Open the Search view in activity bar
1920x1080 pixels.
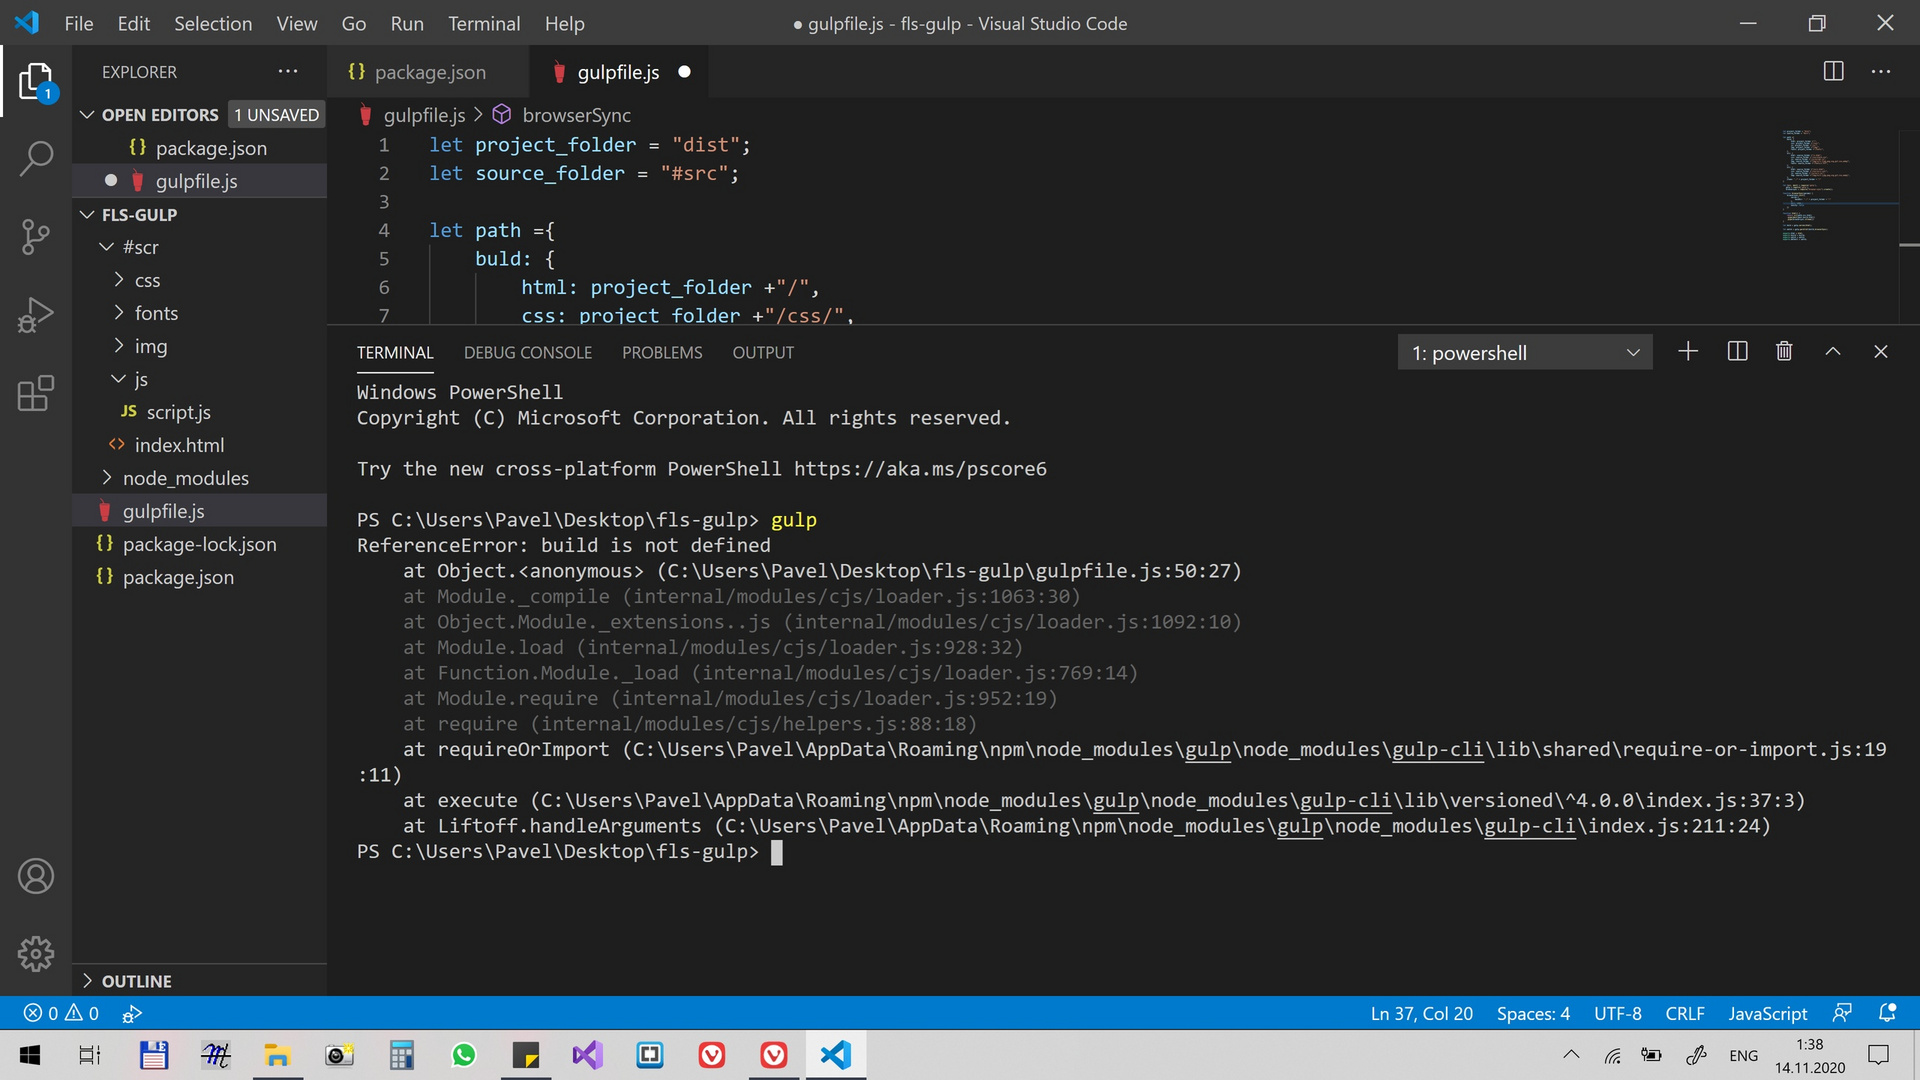tap(36, 158)
